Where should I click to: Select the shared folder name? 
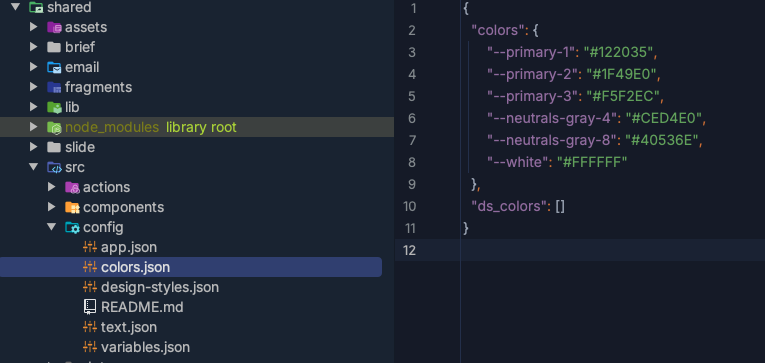point(69,7)
